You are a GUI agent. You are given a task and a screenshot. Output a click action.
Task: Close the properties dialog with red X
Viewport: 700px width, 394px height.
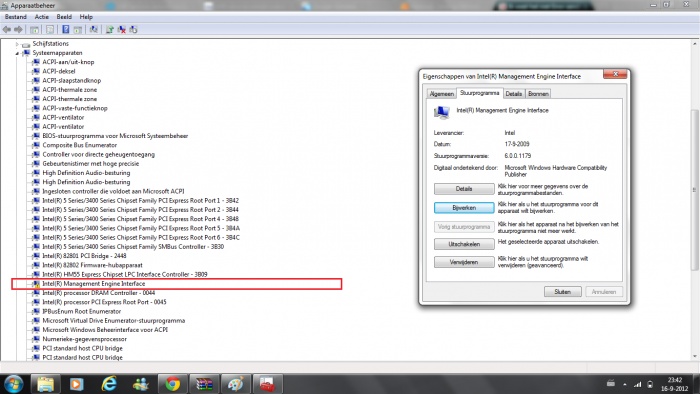[615, 74]
